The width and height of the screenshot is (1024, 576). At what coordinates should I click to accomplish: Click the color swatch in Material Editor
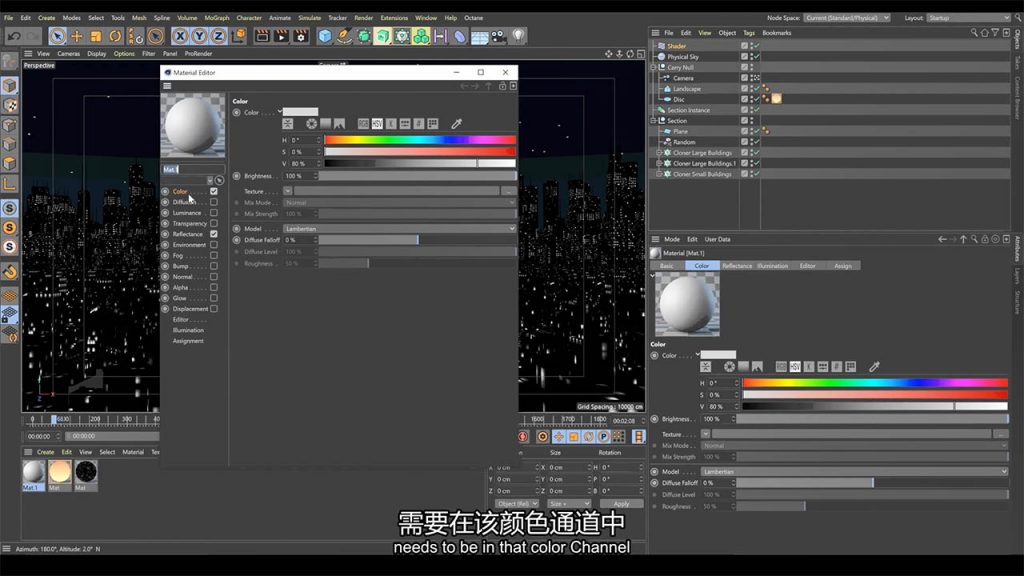[300, 112]
